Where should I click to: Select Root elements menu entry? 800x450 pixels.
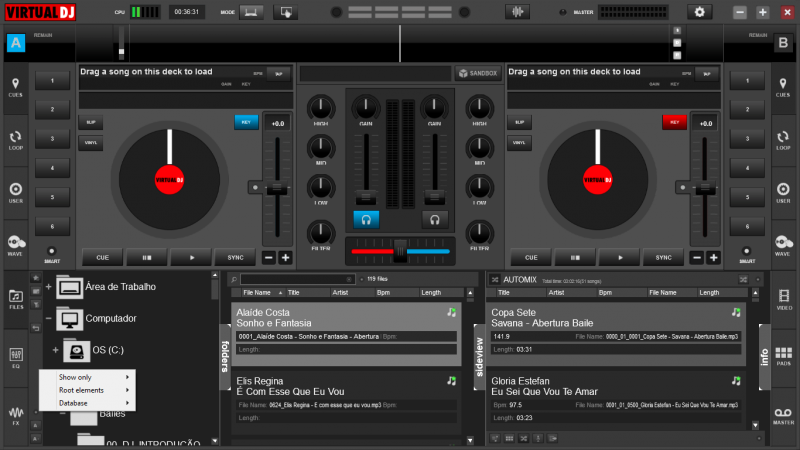tap(87, 390)
